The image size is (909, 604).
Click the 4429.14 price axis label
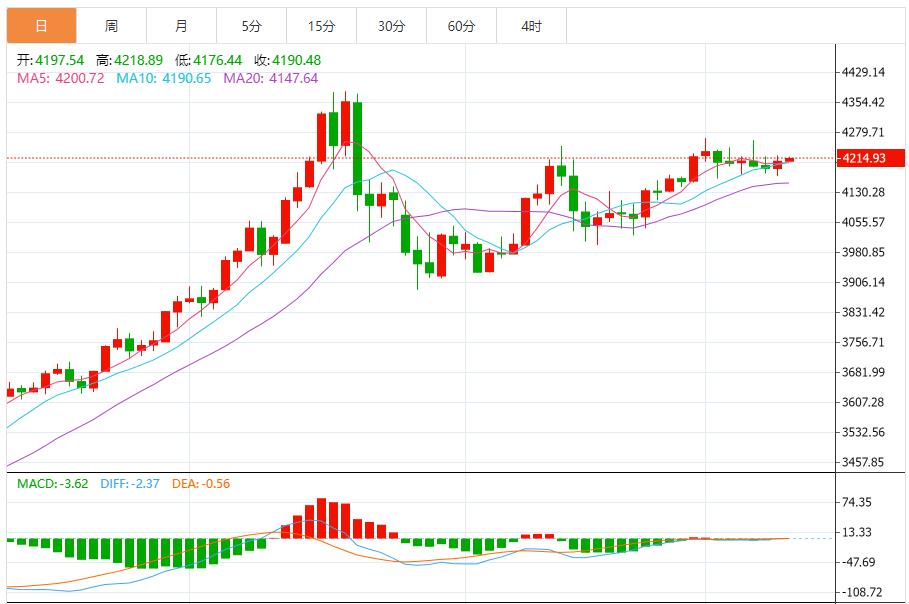(864, 72)
